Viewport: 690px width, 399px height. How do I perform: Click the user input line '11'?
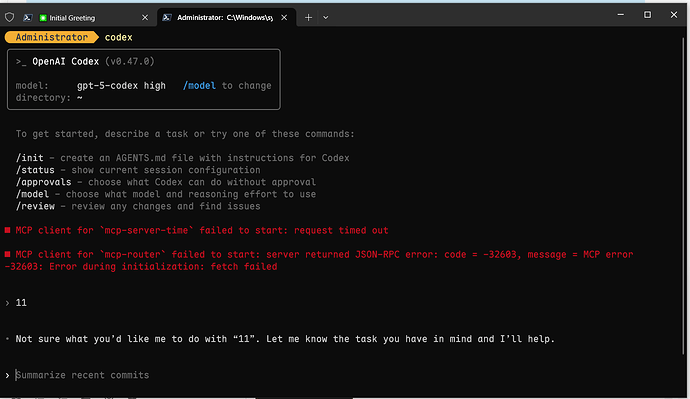click(21, 303)
